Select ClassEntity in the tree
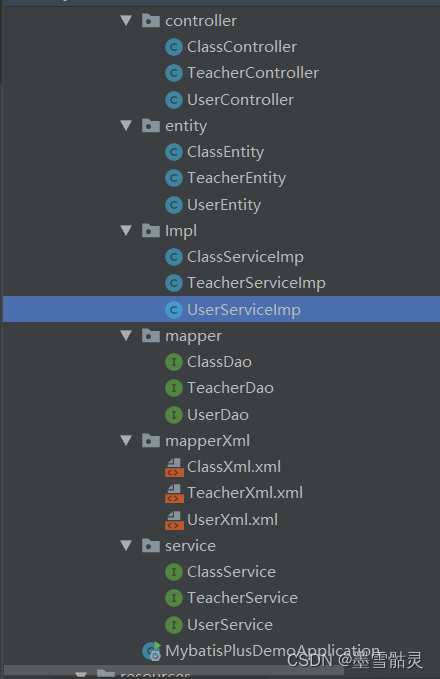The image size is (440, 679). tap(225, 152)
